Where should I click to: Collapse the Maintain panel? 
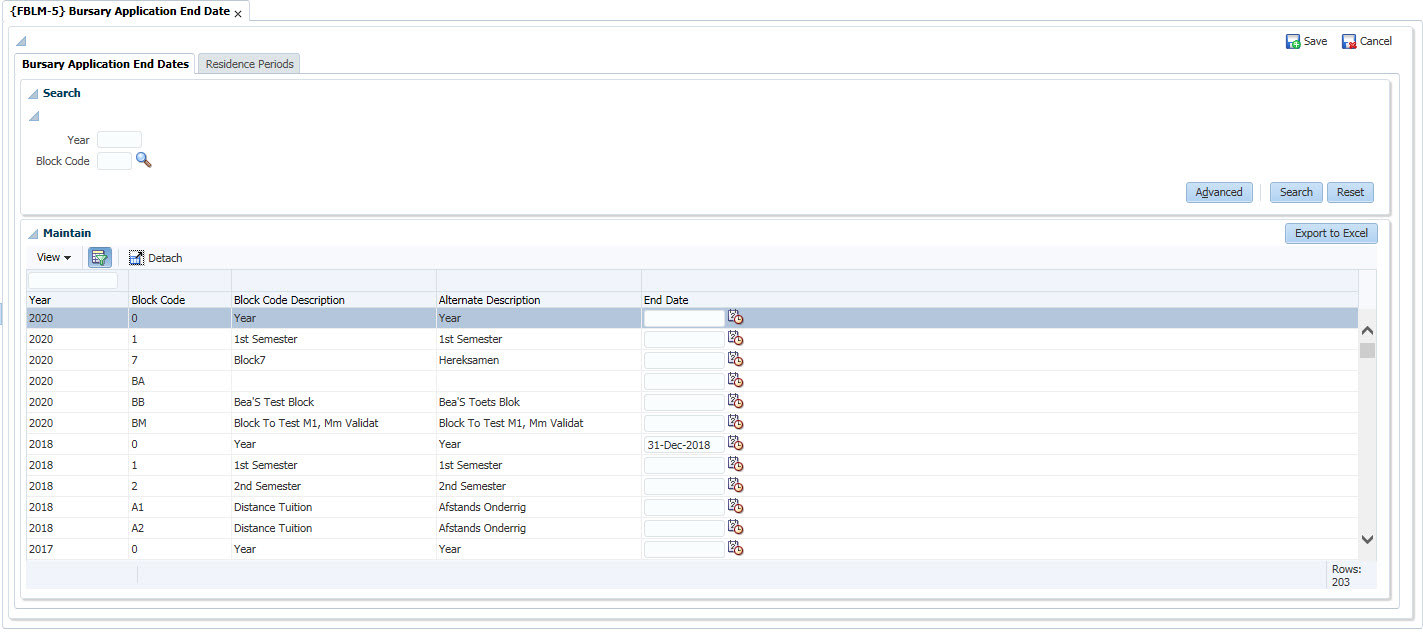[x=33, y=234]
